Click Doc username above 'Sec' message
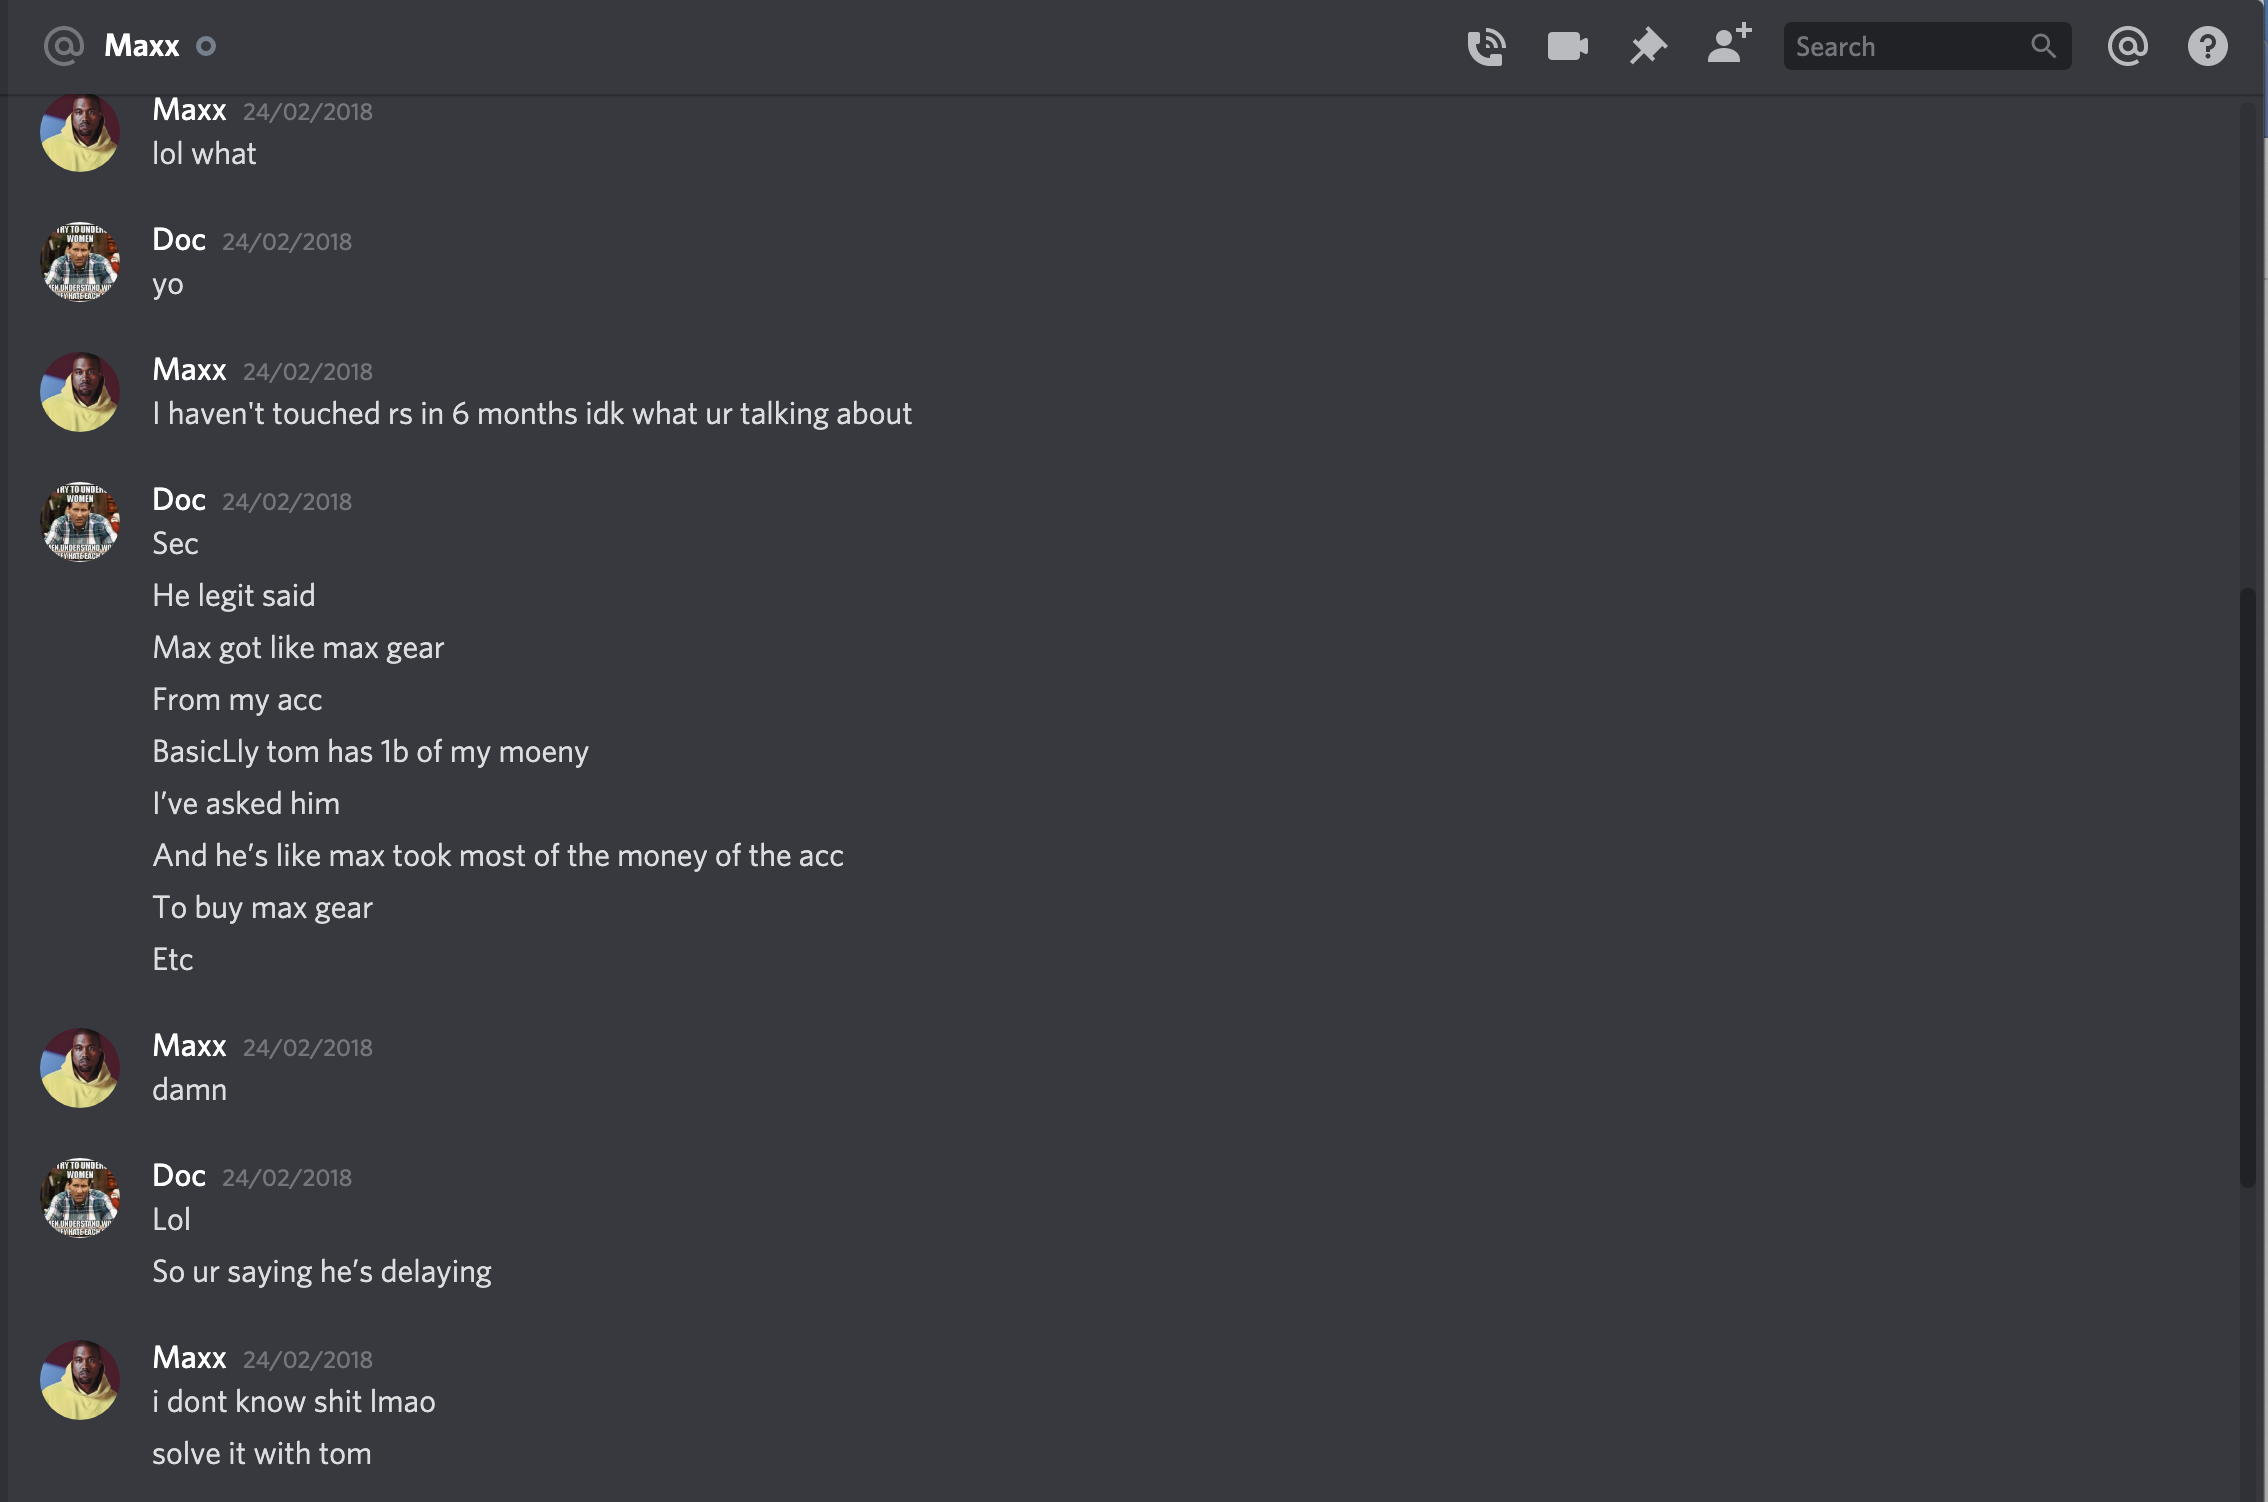 coord(179,499)
